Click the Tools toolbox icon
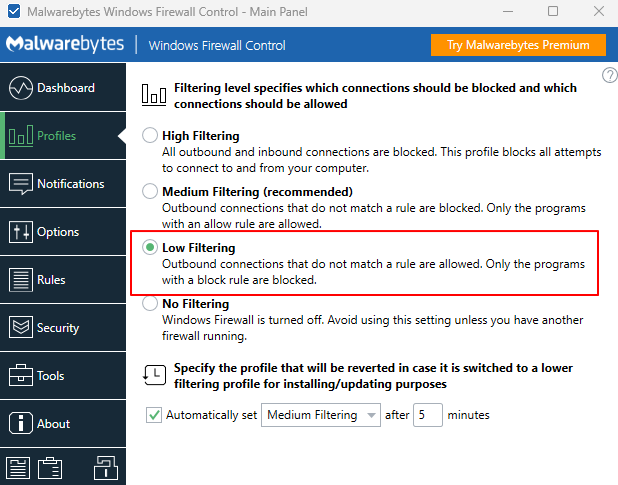 [x=21, y=376]
